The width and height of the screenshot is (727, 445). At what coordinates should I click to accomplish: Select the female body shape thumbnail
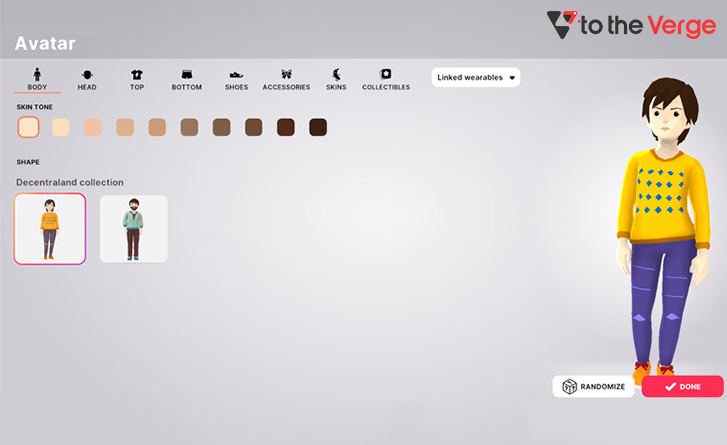pos(50,229)
